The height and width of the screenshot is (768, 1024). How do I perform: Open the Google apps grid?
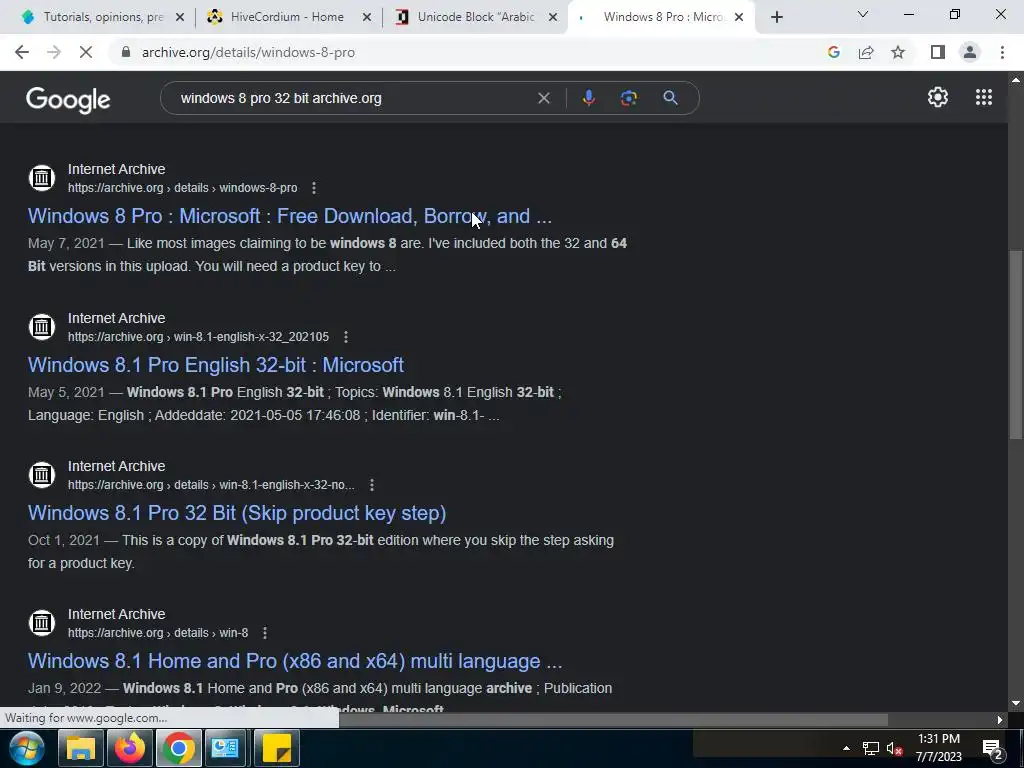click(984, 97)
